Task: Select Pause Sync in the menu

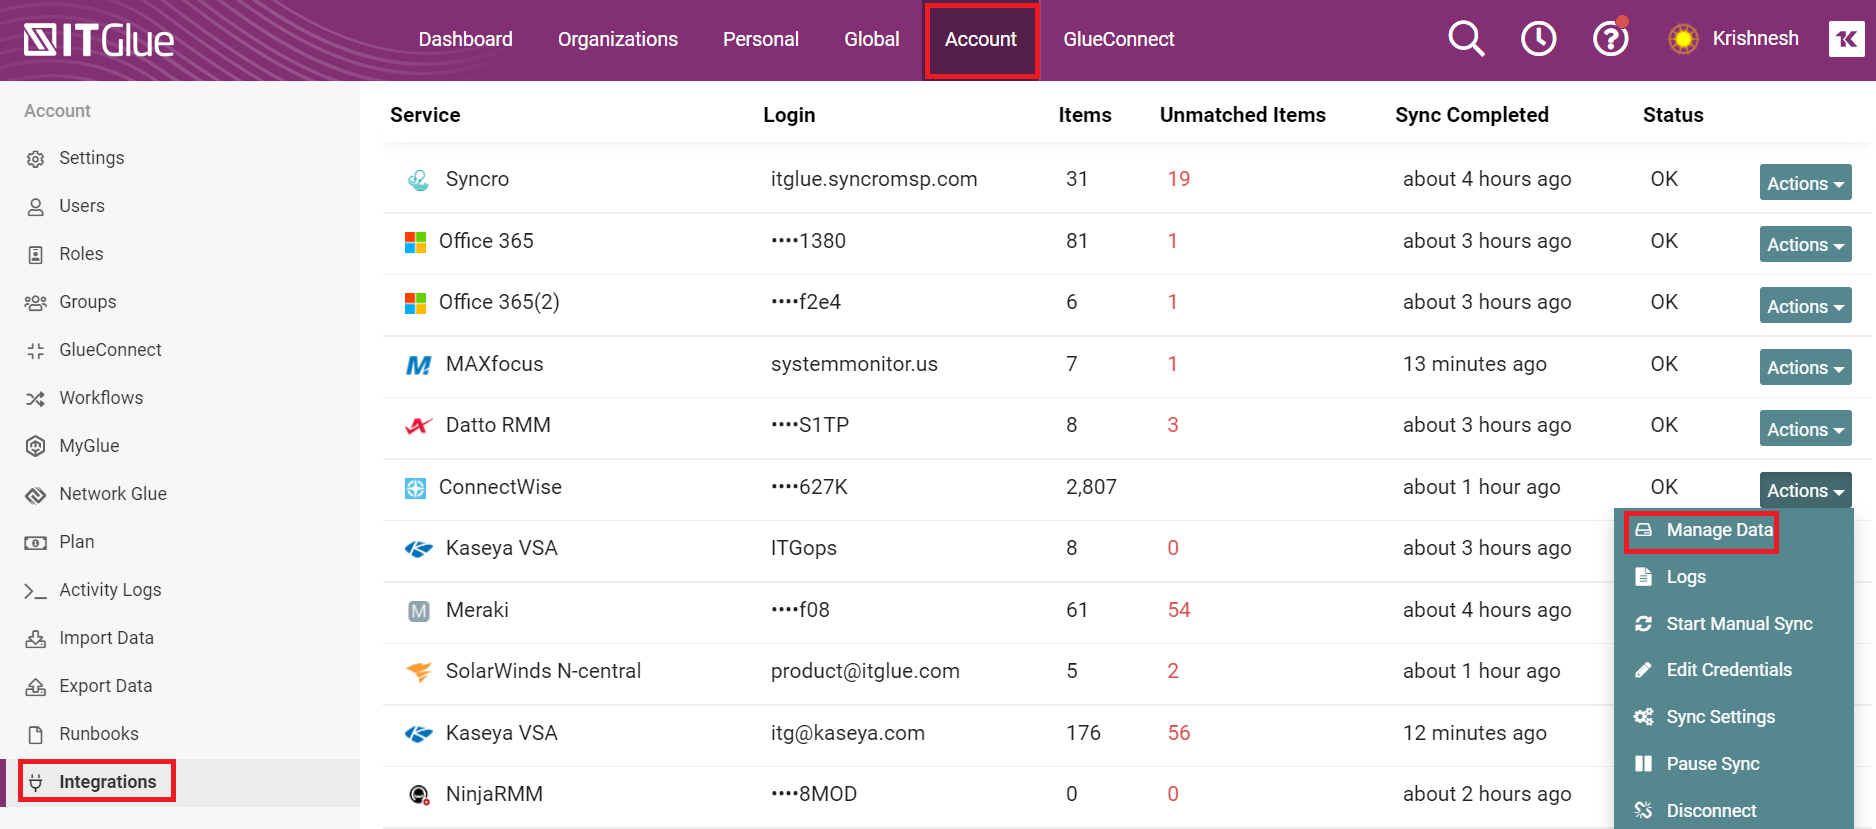Action: point(1712,764)
